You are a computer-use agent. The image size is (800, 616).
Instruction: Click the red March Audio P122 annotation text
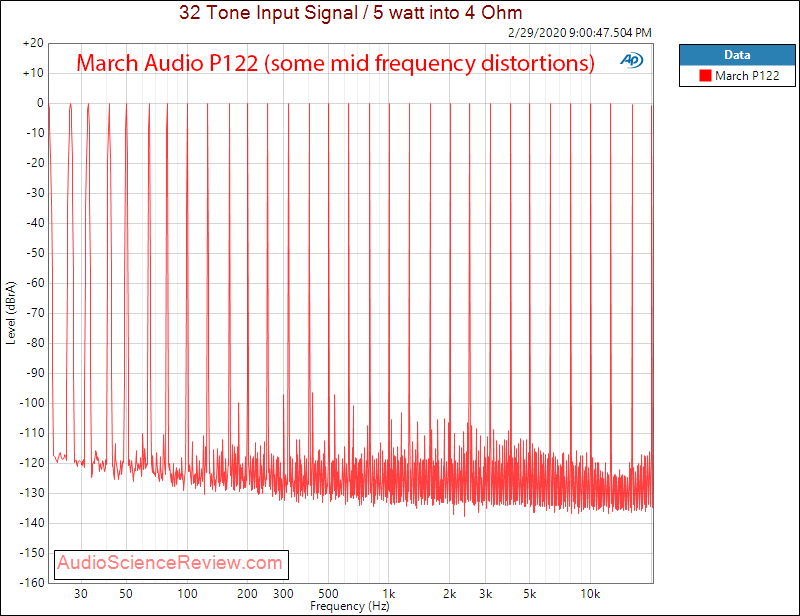tap(335, 63)
